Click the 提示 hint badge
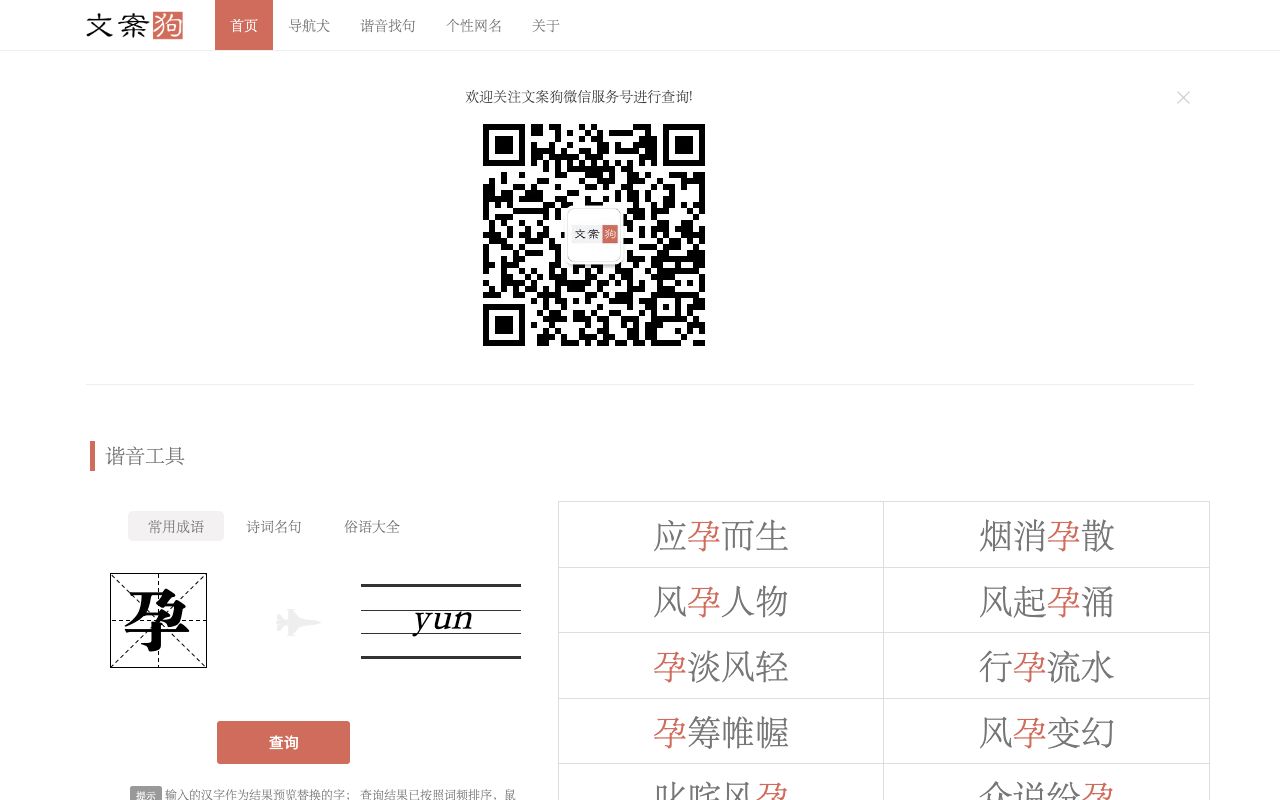Image resolution: width=1280 pixels, height=800 pixels. click(145, 794)
